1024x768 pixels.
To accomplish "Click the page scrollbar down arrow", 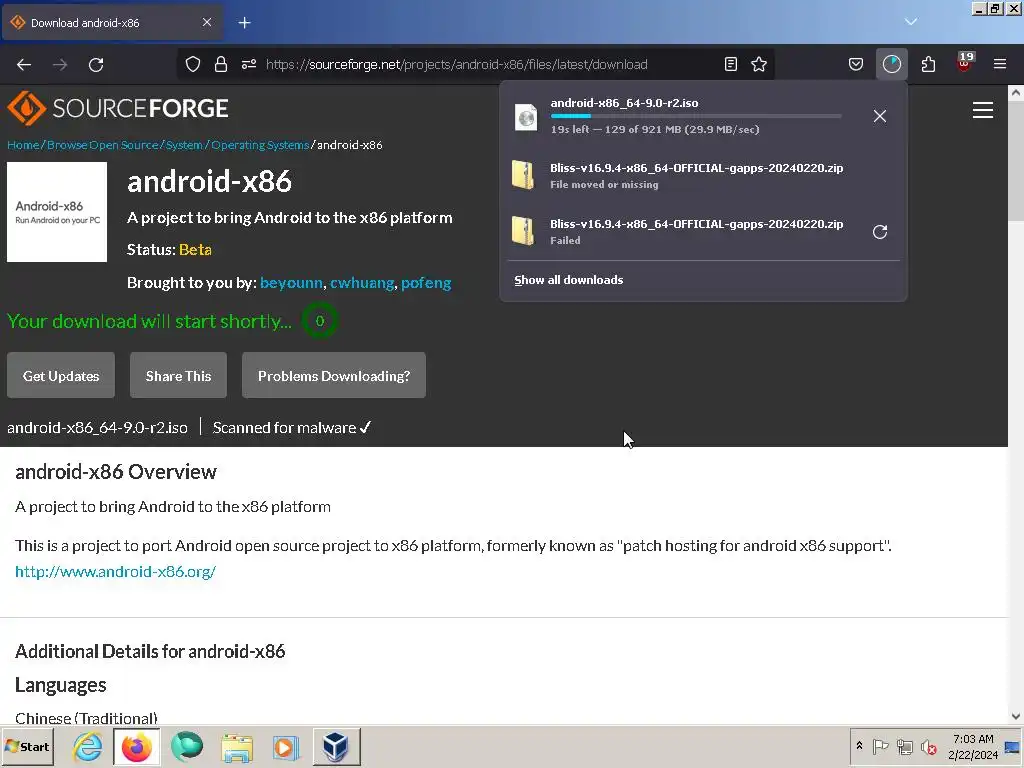I will click(1016, 716).
